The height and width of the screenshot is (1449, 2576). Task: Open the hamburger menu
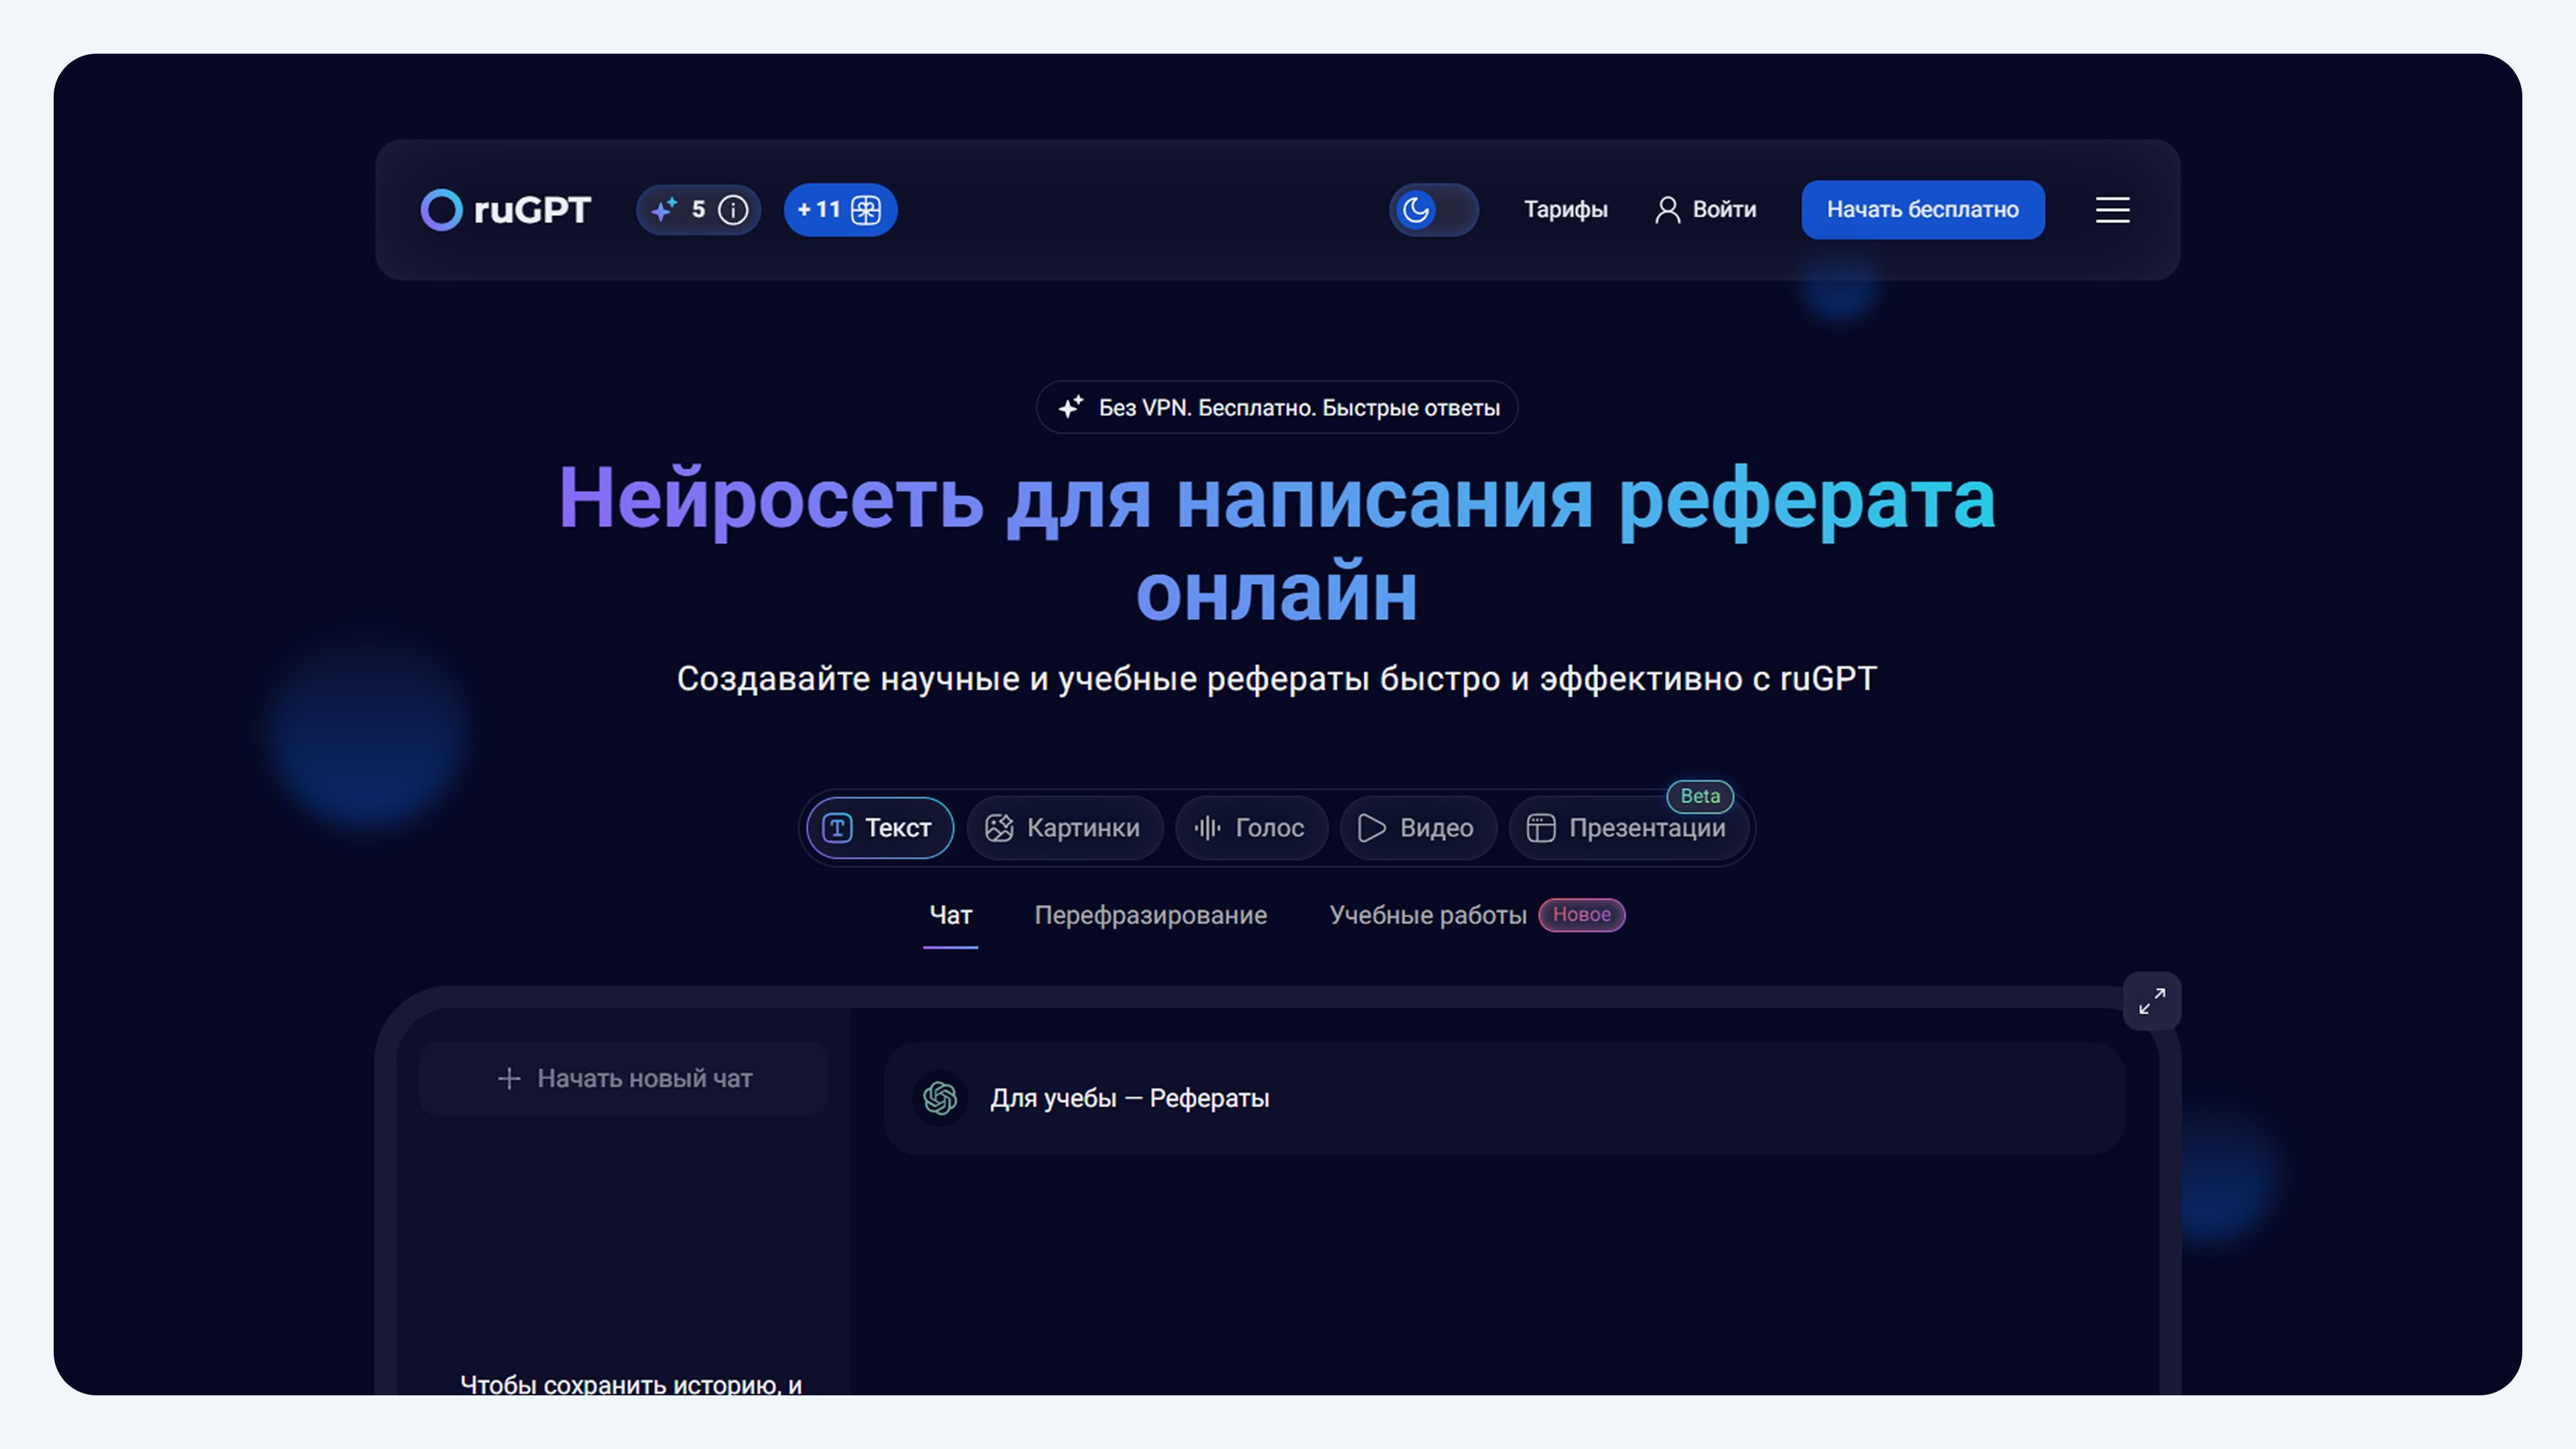coord(2112,210)
